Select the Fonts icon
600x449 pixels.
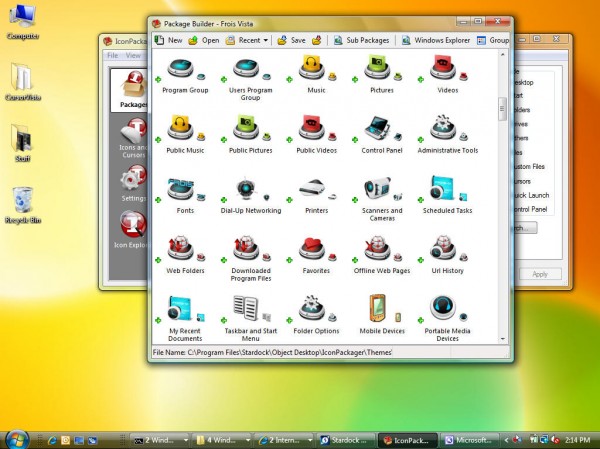coord(181,187)
